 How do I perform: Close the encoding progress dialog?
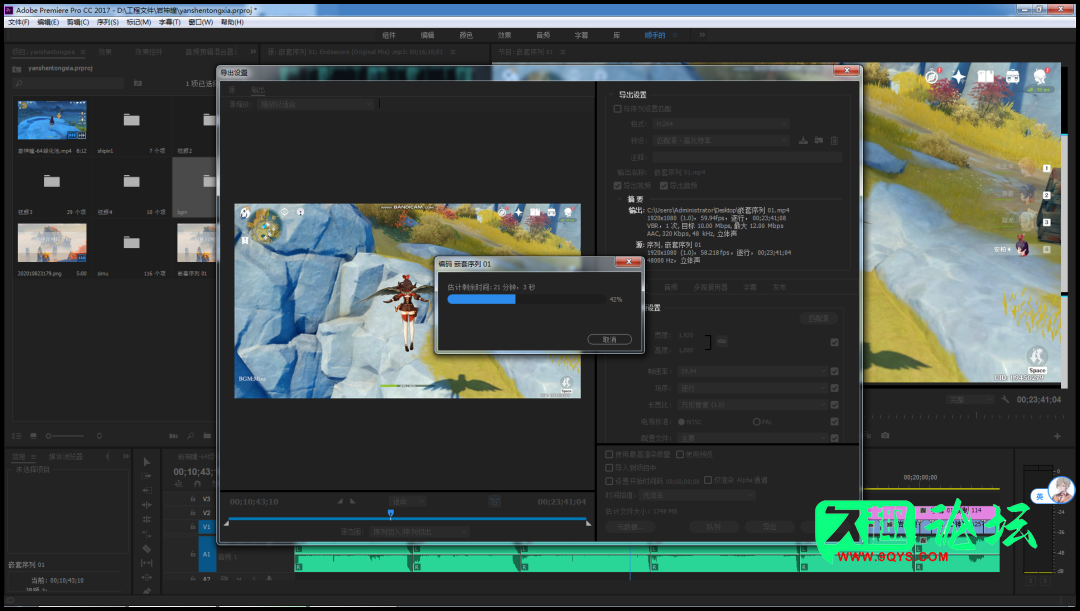click(x=628, y=262)
